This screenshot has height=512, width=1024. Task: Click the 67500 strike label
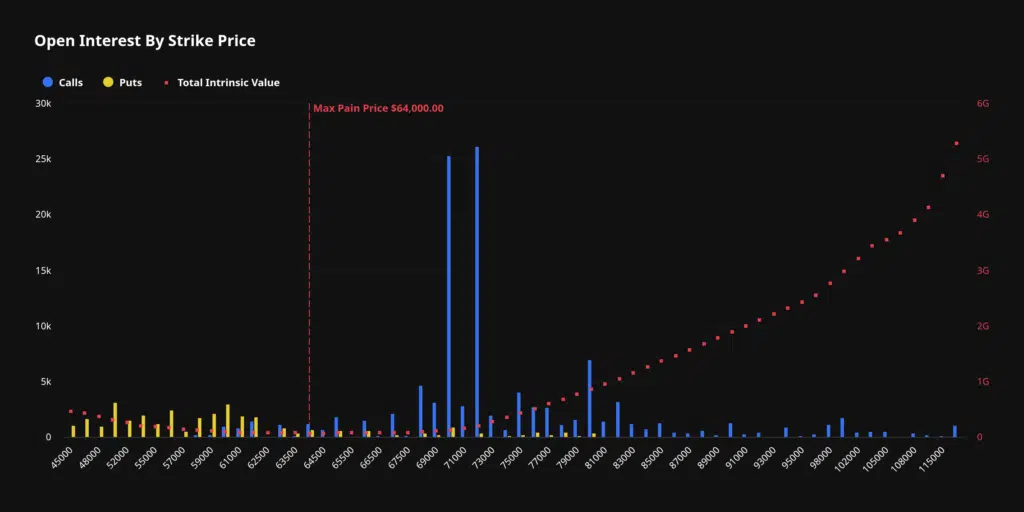pyautogui.click(x=400, y=456)
